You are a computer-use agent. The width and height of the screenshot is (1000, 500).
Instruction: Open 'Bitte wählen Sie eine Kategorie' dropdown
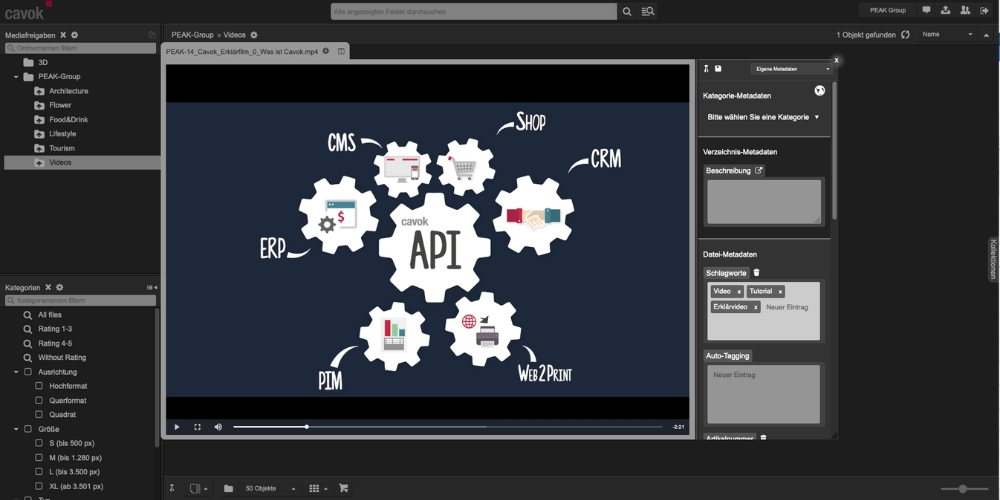click(x=763, y=117)
